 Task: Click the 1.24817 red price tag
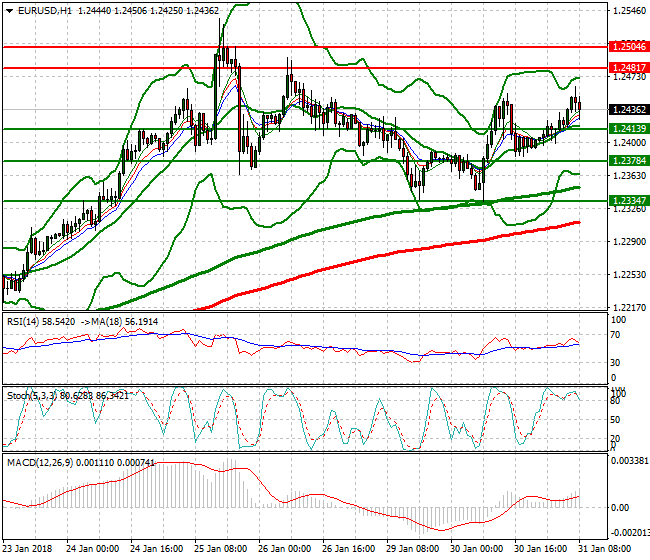629,68
